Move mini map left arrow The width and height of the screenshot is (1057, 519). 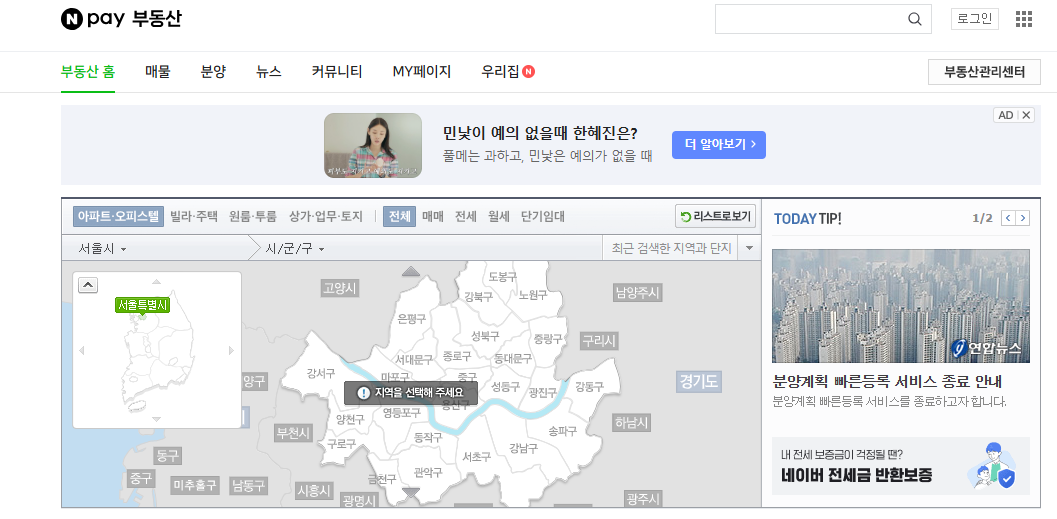tap(82, 350)
